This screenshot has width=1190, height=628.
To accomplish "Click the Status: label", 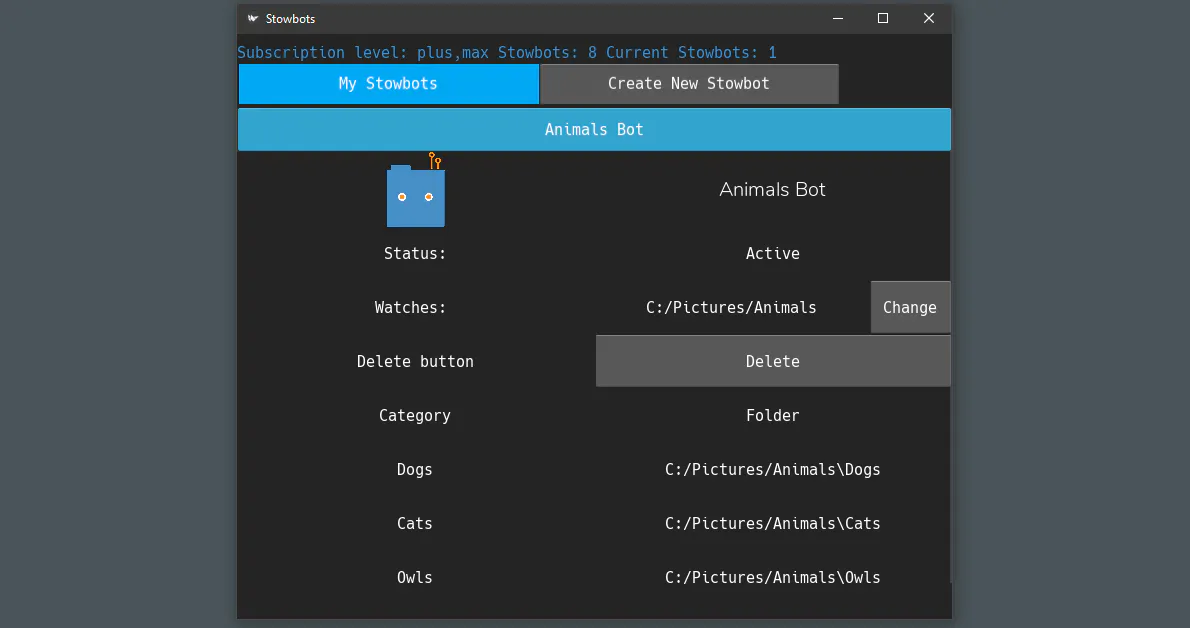I will [x=414, y=254].
